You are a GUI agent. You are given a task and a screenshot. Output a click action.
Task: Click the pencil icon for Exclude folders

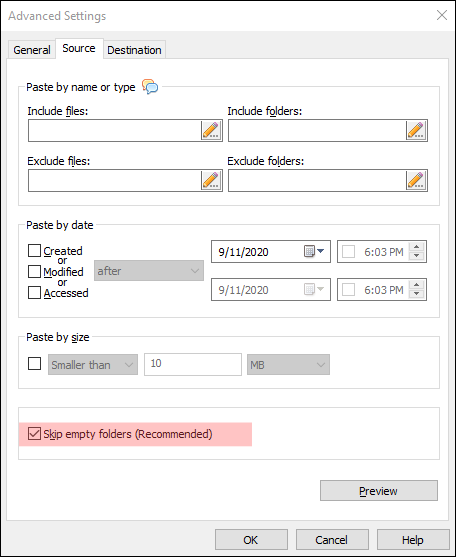click(x=416, y=180)
